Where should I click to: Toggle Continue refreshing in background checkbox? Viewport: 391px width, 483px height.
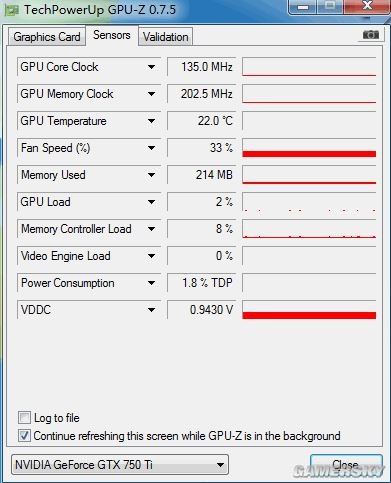24,436
